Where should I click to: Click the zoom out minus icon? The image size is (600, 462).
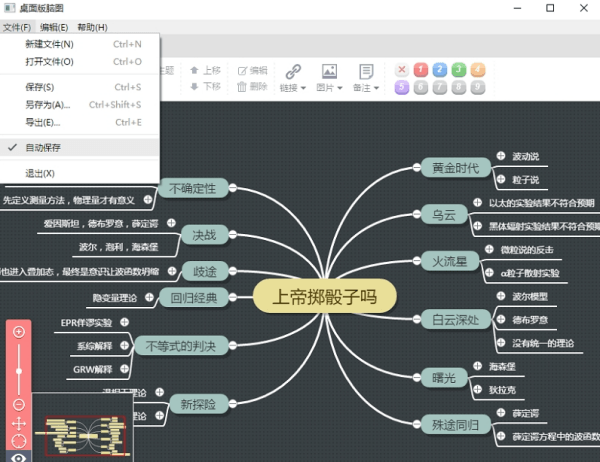(x=18, y=404)
